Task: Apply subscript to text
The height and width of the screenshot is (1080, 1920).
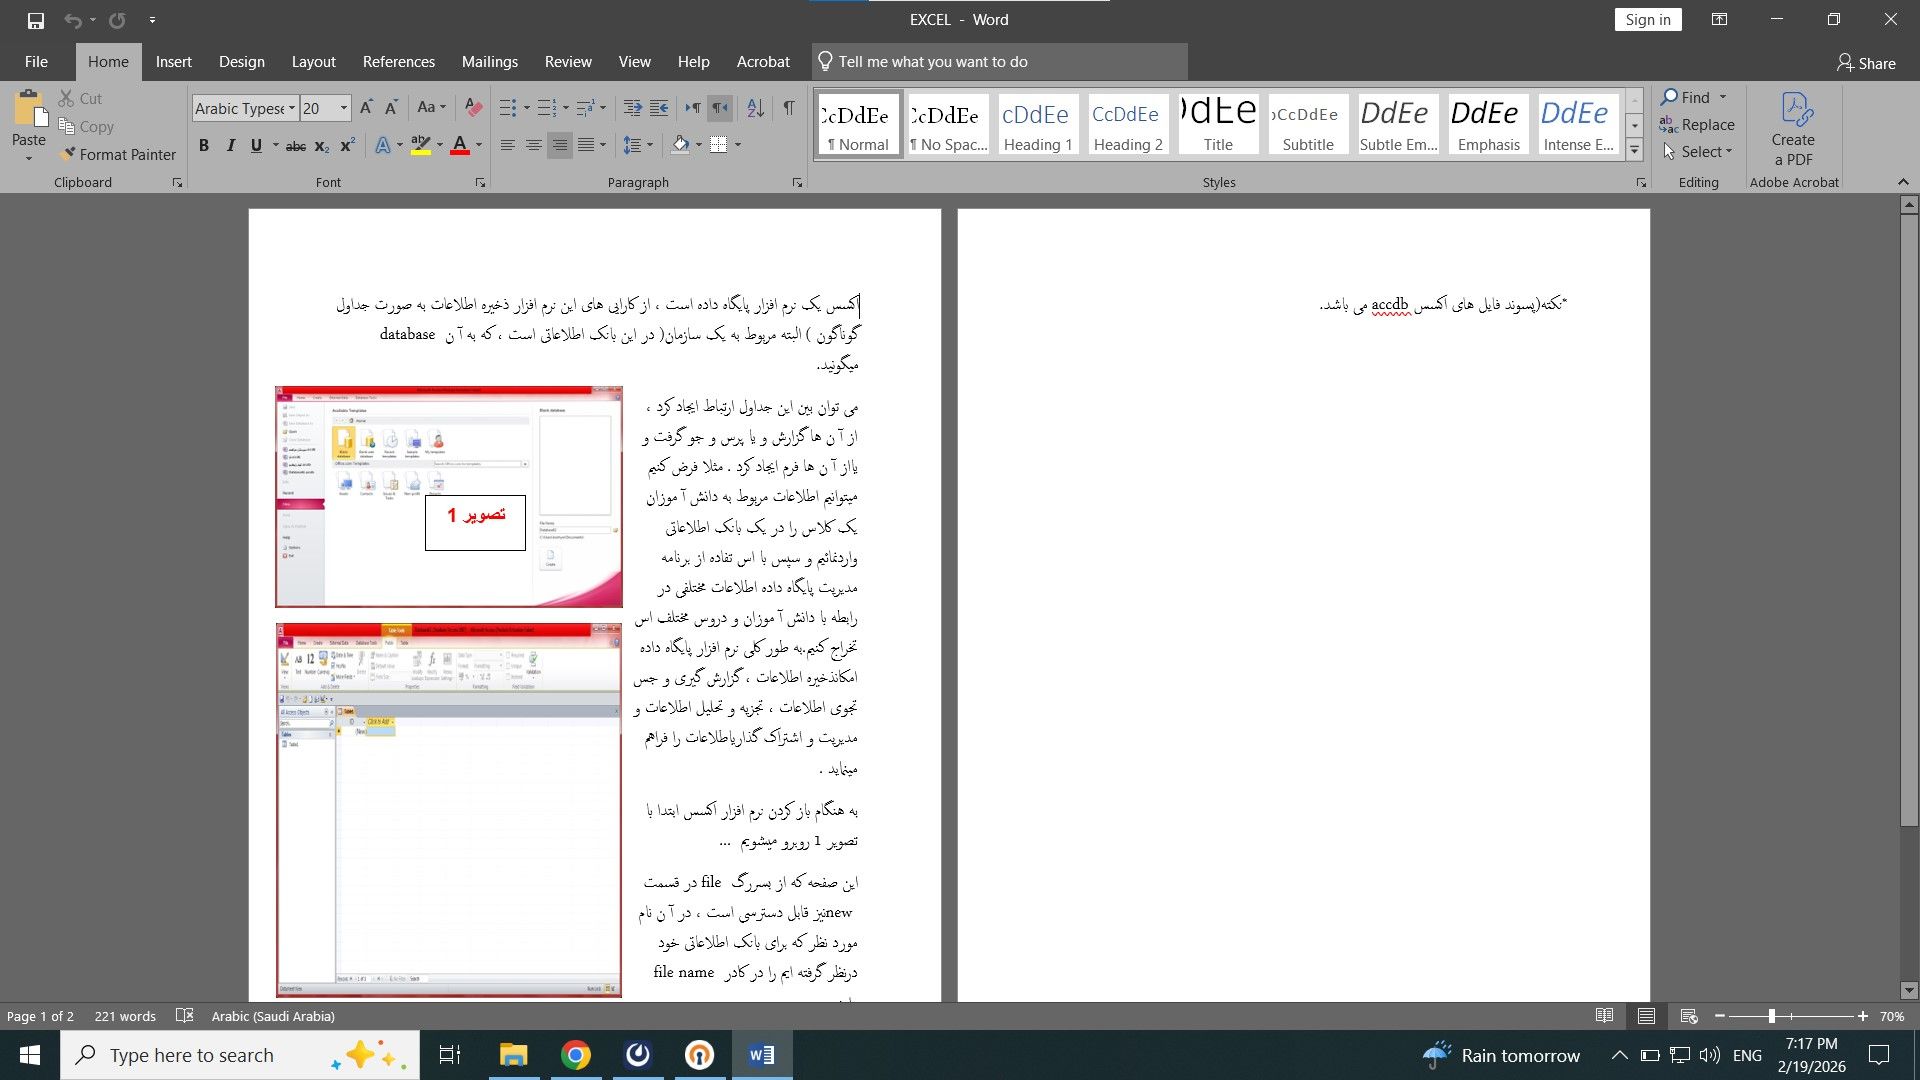Action: click(x=320, y=146)
